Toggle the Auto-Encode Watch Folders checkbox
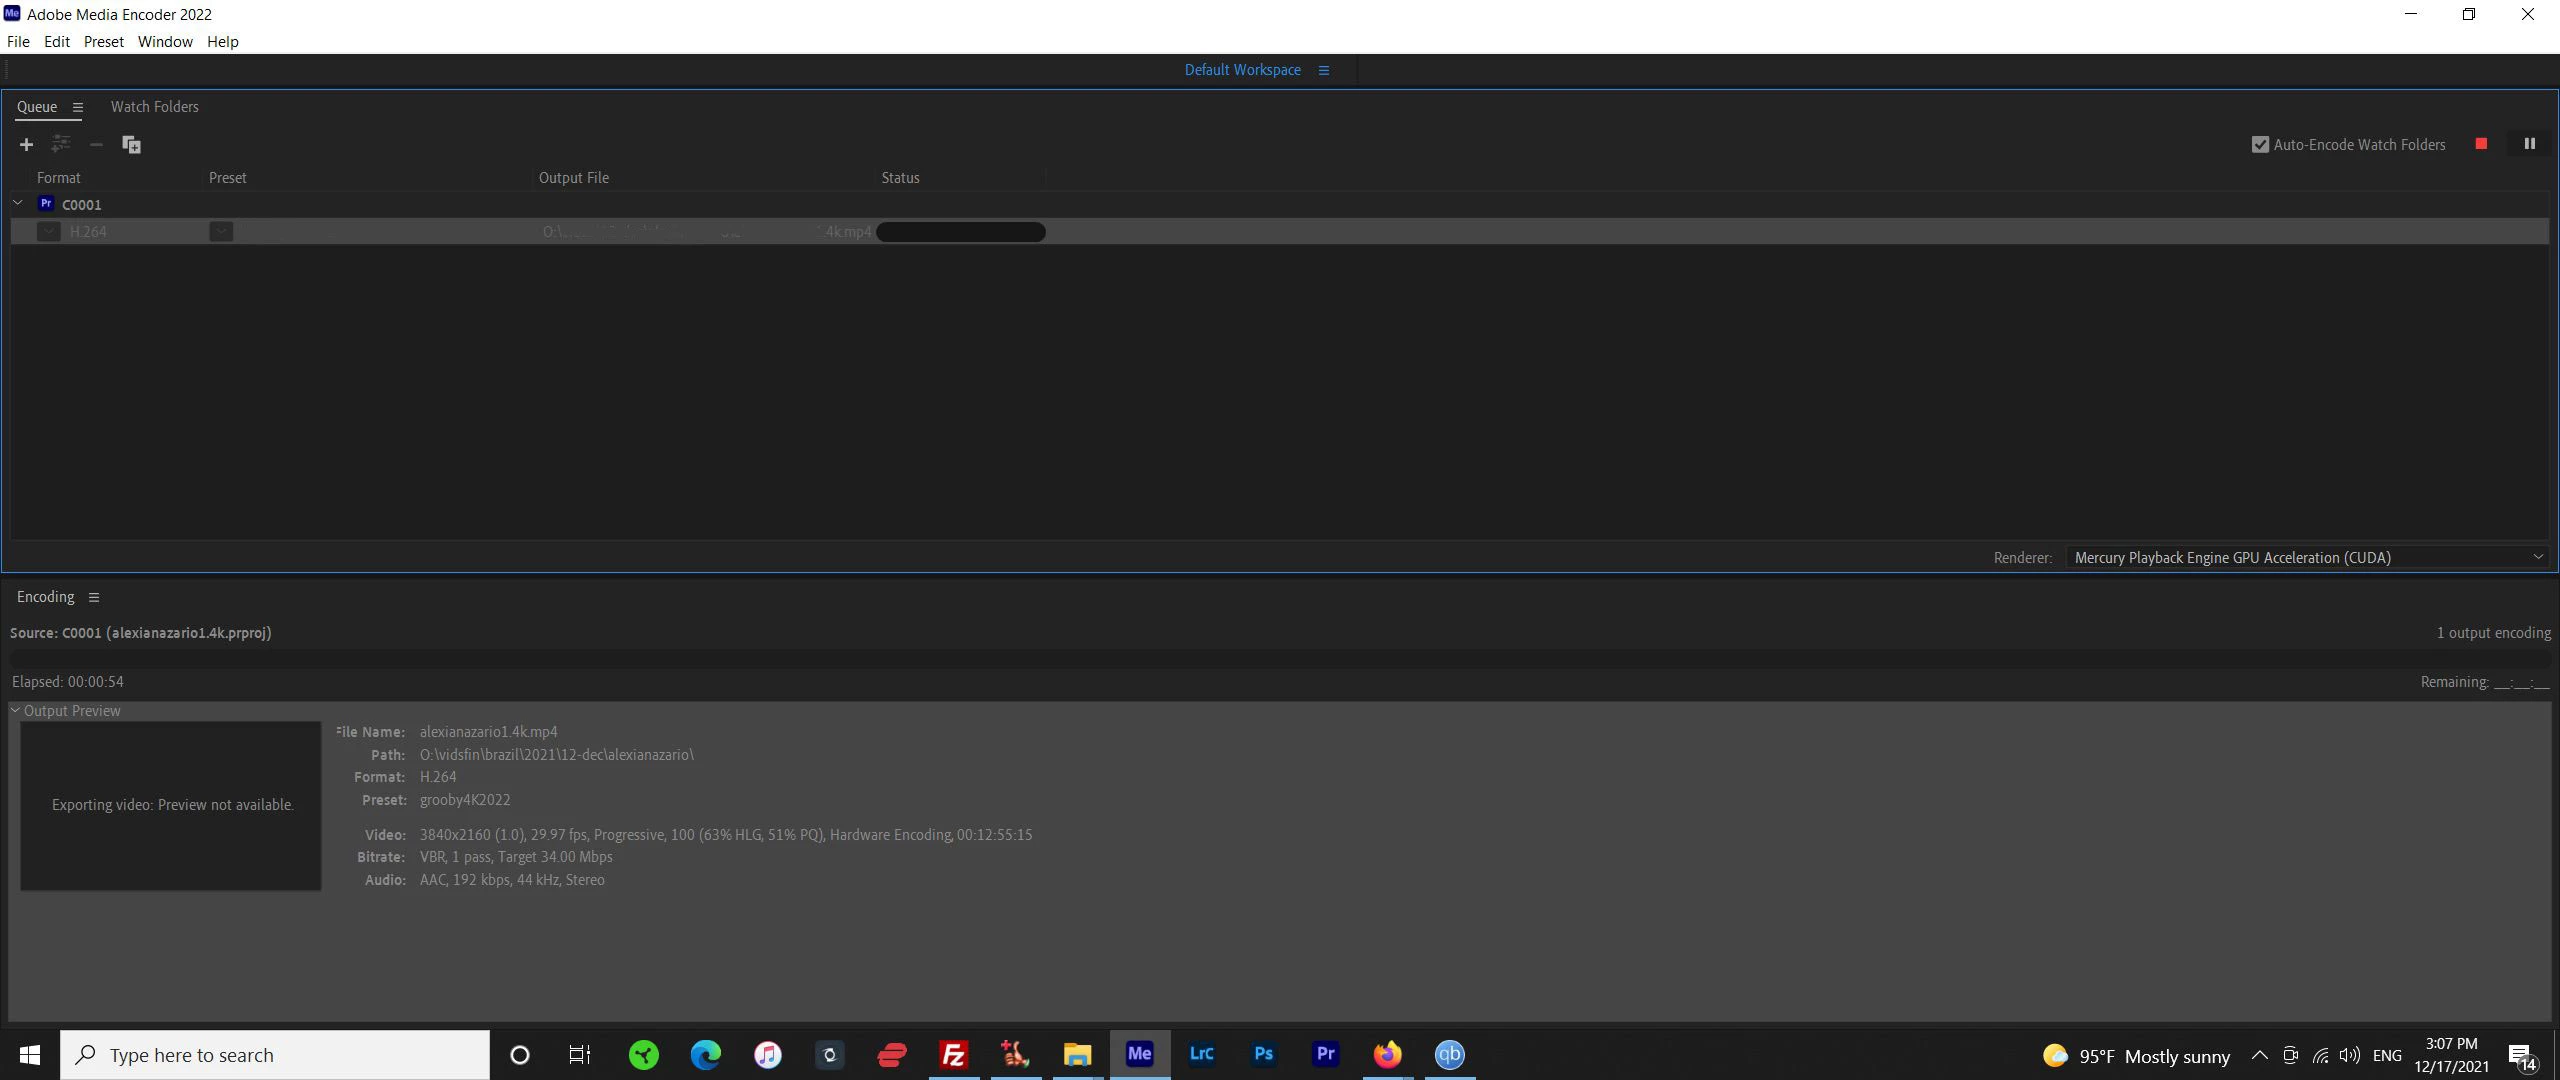2560x1080 pixels. 2260,145
